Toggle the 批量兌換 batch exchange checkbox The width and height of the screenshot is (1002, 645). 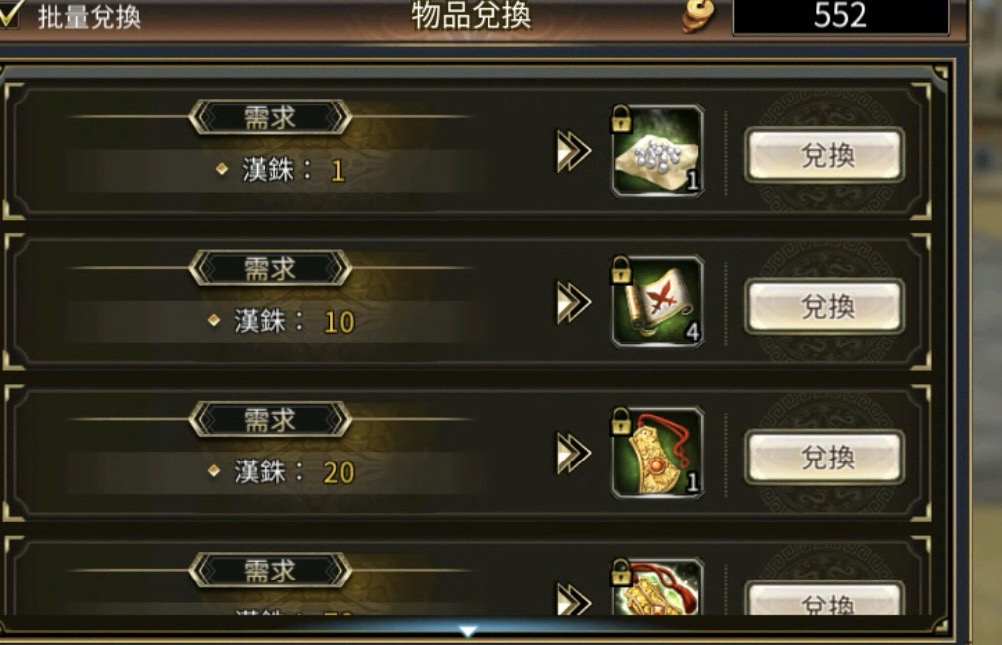click(9, 14)
